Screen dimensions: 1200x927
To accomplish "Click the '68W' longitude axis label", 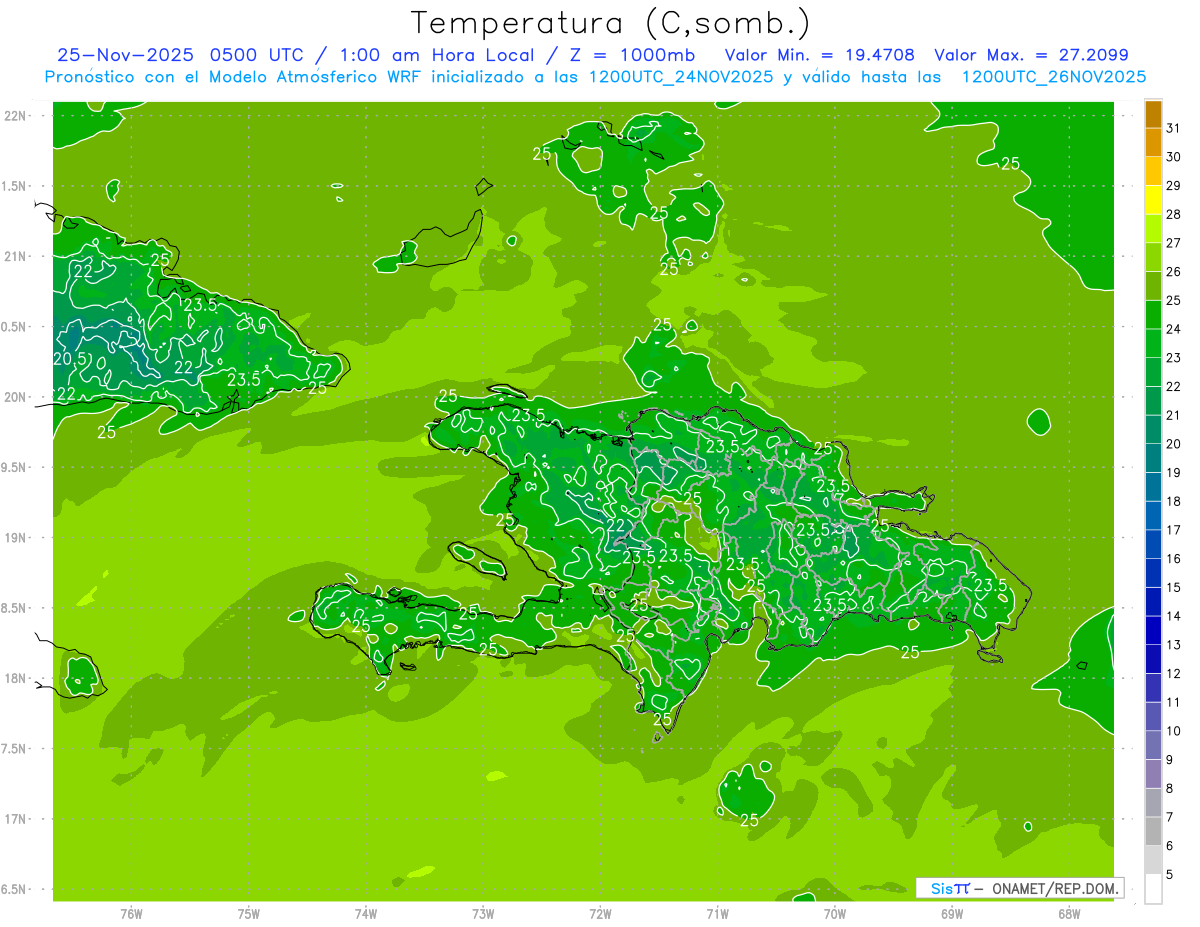I will point(1069,913).
